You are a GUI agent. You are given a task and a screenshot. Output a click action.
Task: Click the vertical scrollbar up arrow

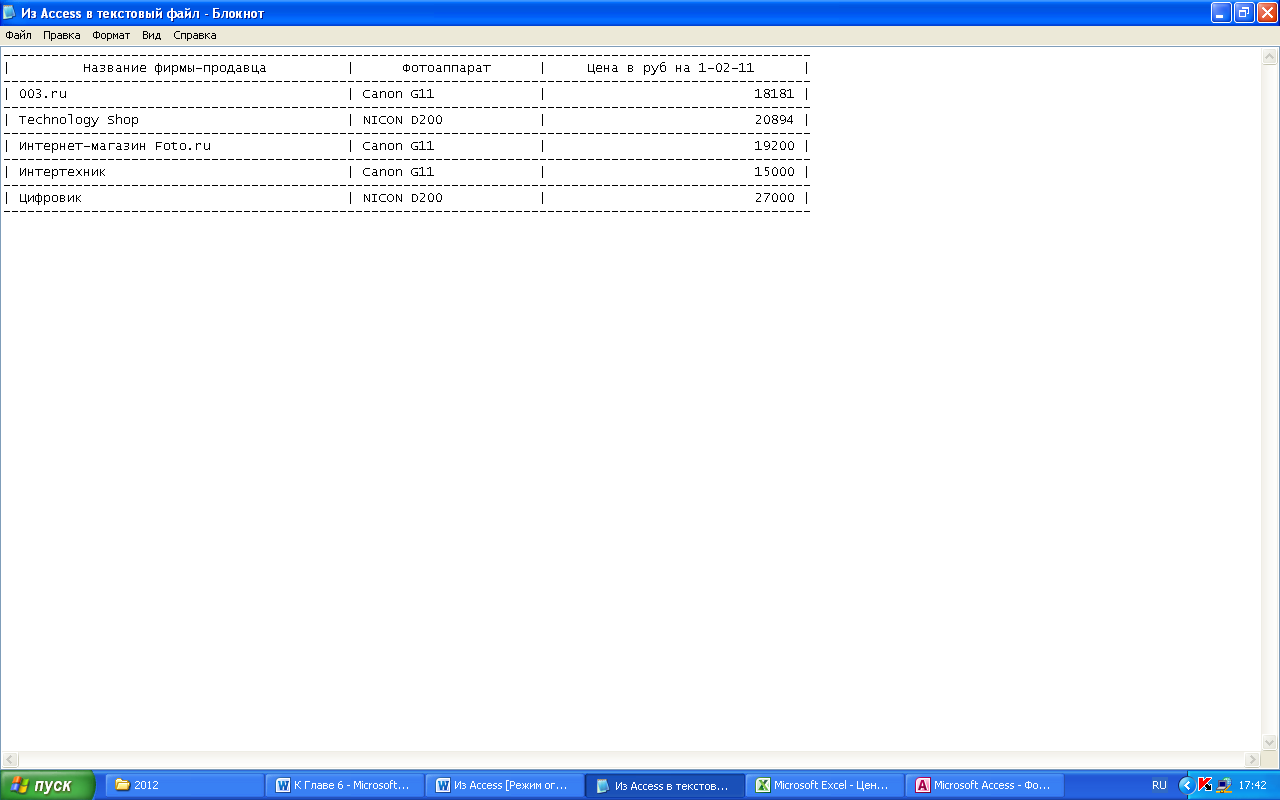click(x=1270, y=57)
